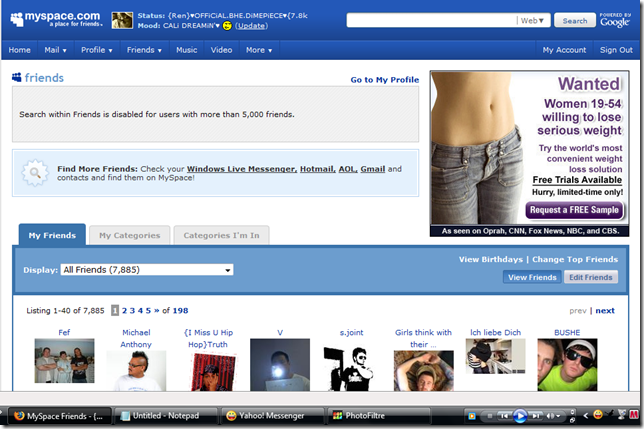Click the Windows Media Player toolbar icon
The width and height of the screenshot is (644, 429).
(x=472, y=416)
